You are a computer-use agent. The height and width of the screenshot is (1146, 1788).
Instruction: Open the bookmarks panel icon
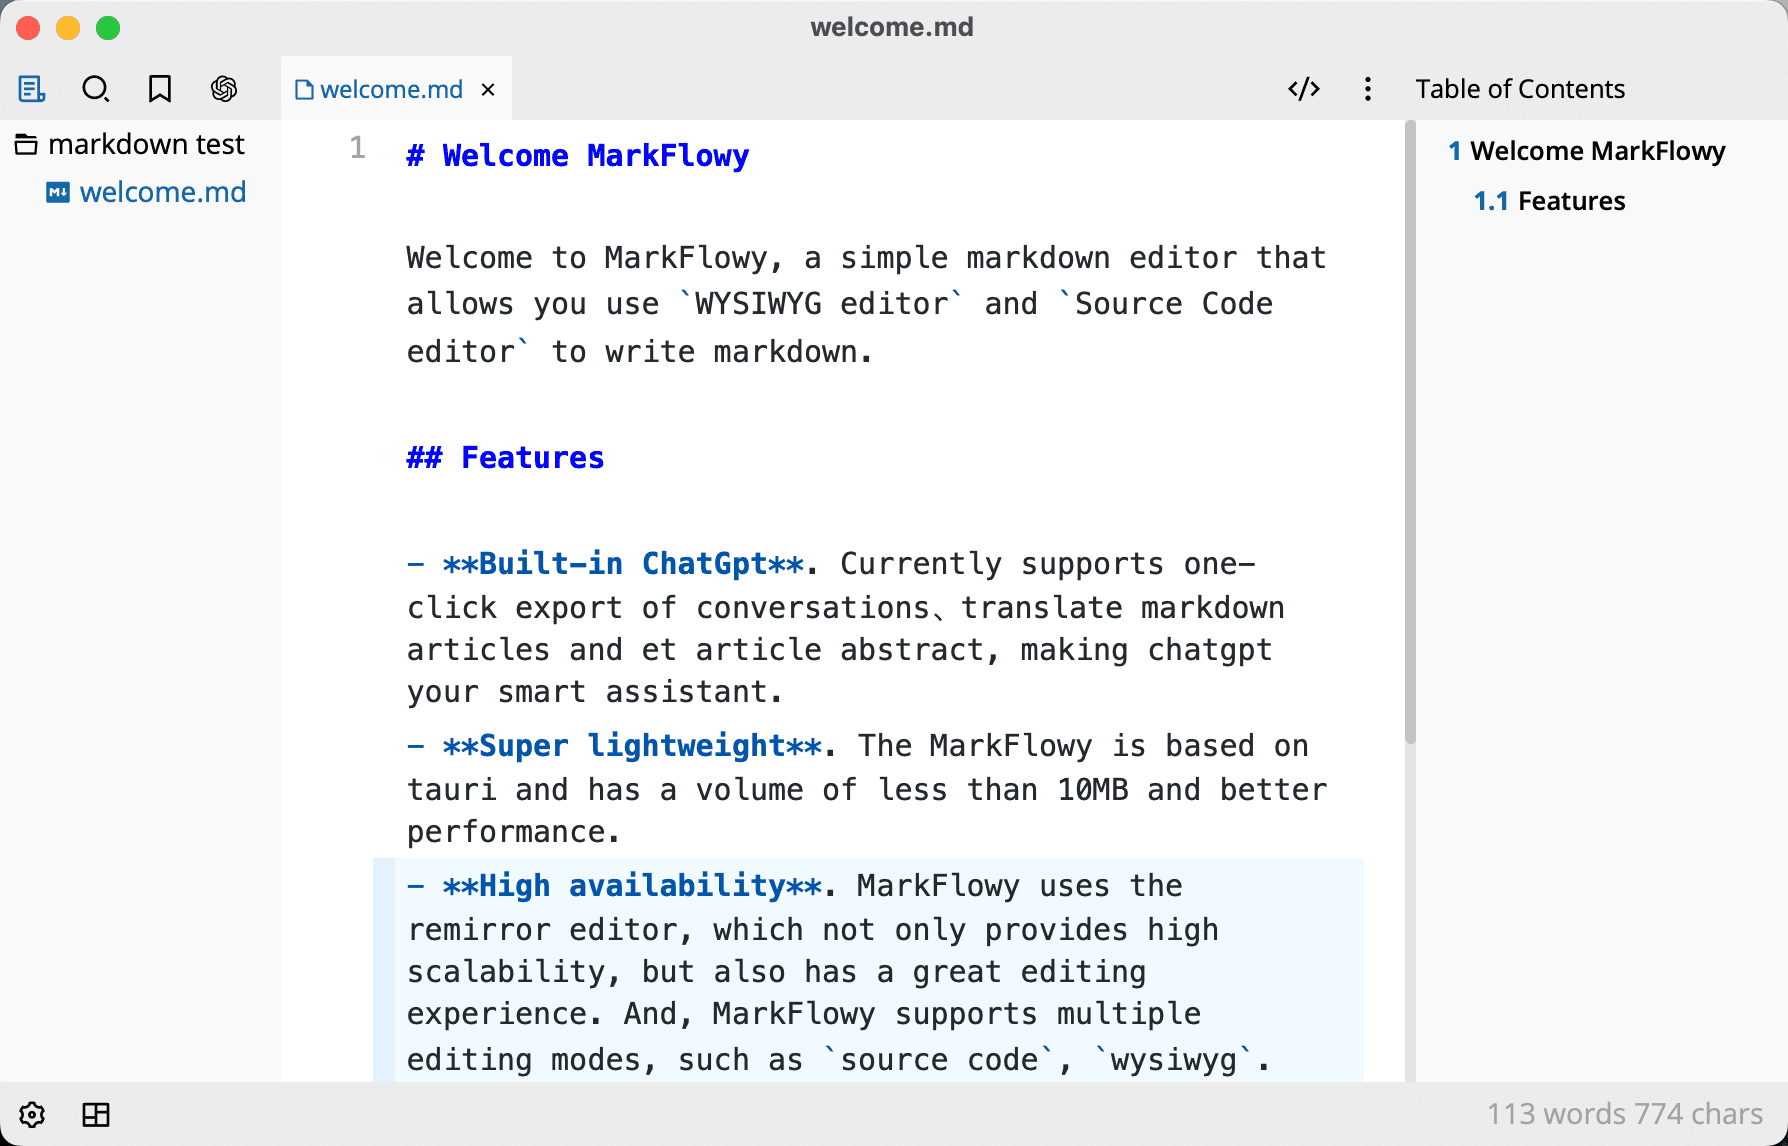coord(160,89)
